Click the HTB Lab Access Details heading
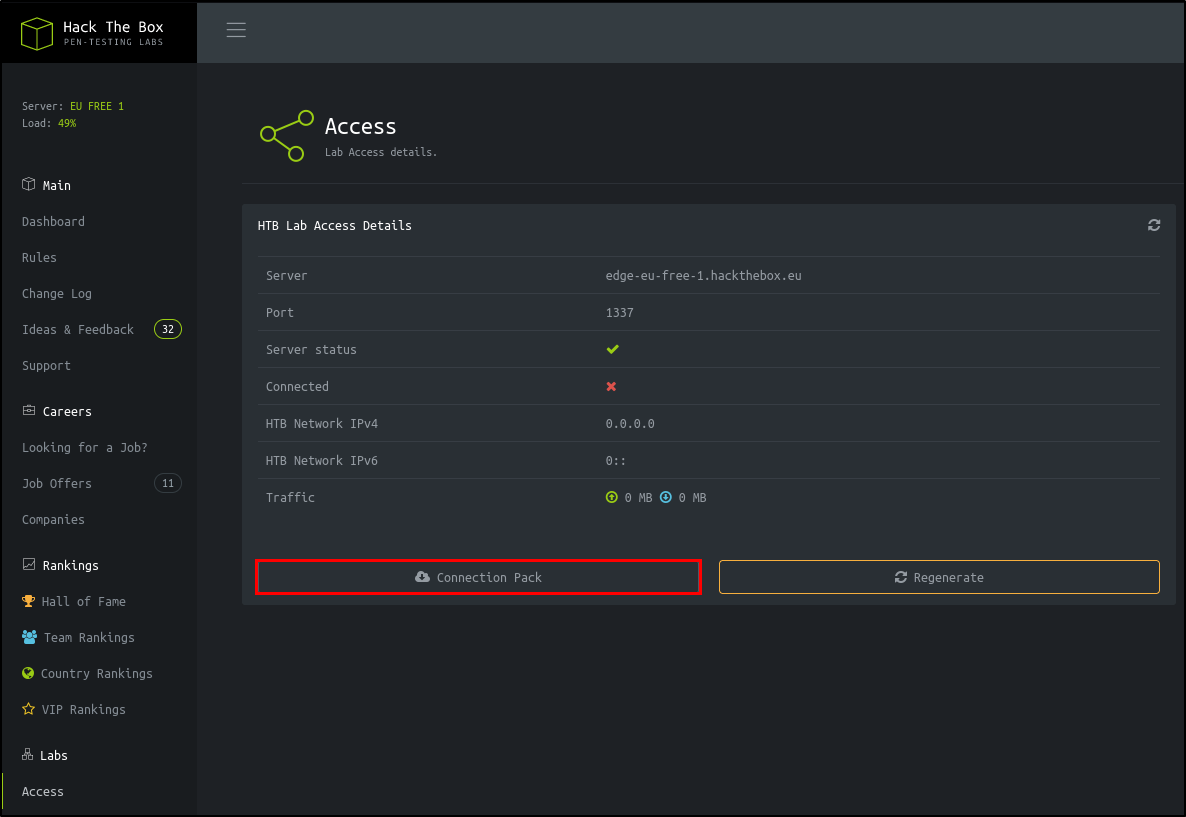 334,225
